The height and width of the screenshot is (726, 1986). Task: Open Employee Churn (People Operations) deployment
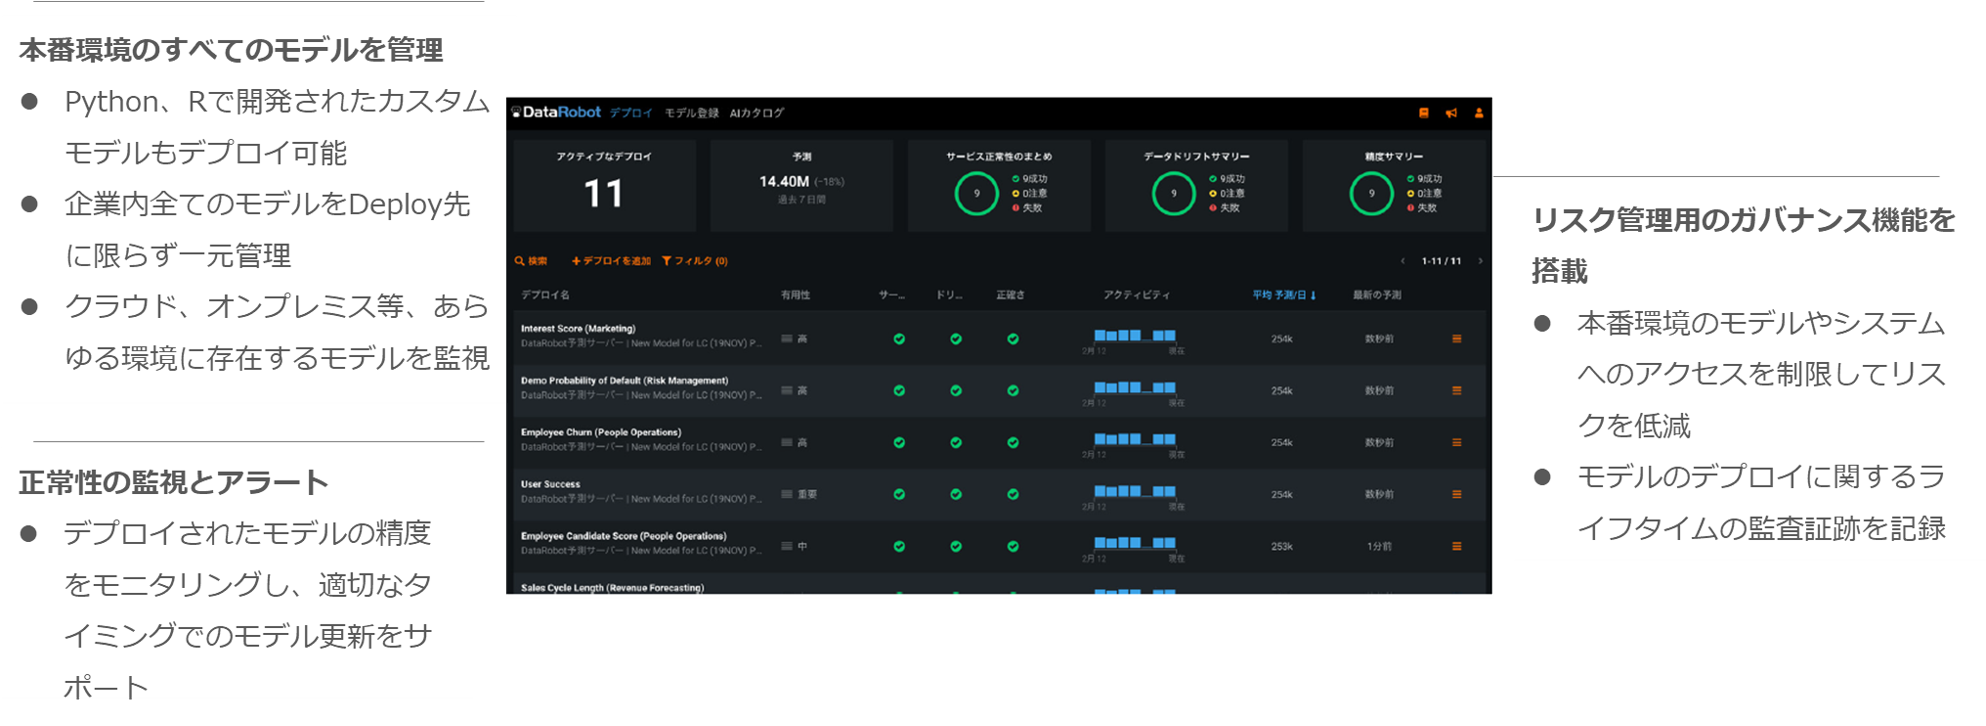[x=601, y=433]
